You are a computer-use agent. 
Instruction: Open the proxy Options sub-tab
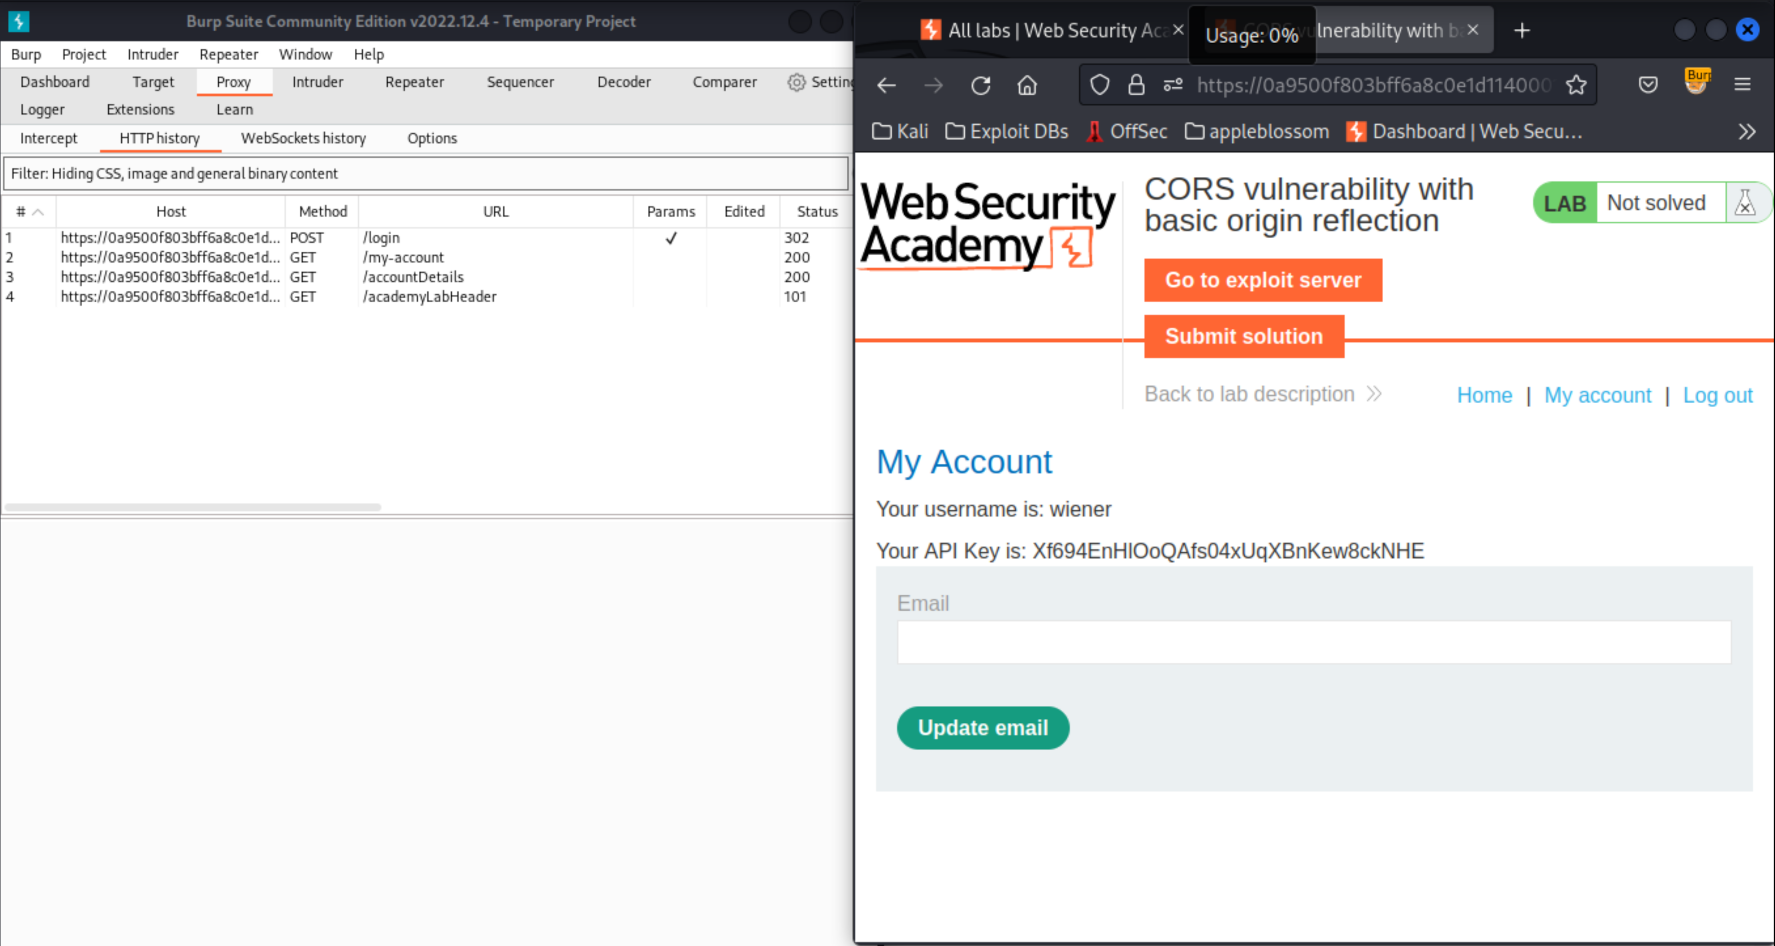(x=432, y=139)
